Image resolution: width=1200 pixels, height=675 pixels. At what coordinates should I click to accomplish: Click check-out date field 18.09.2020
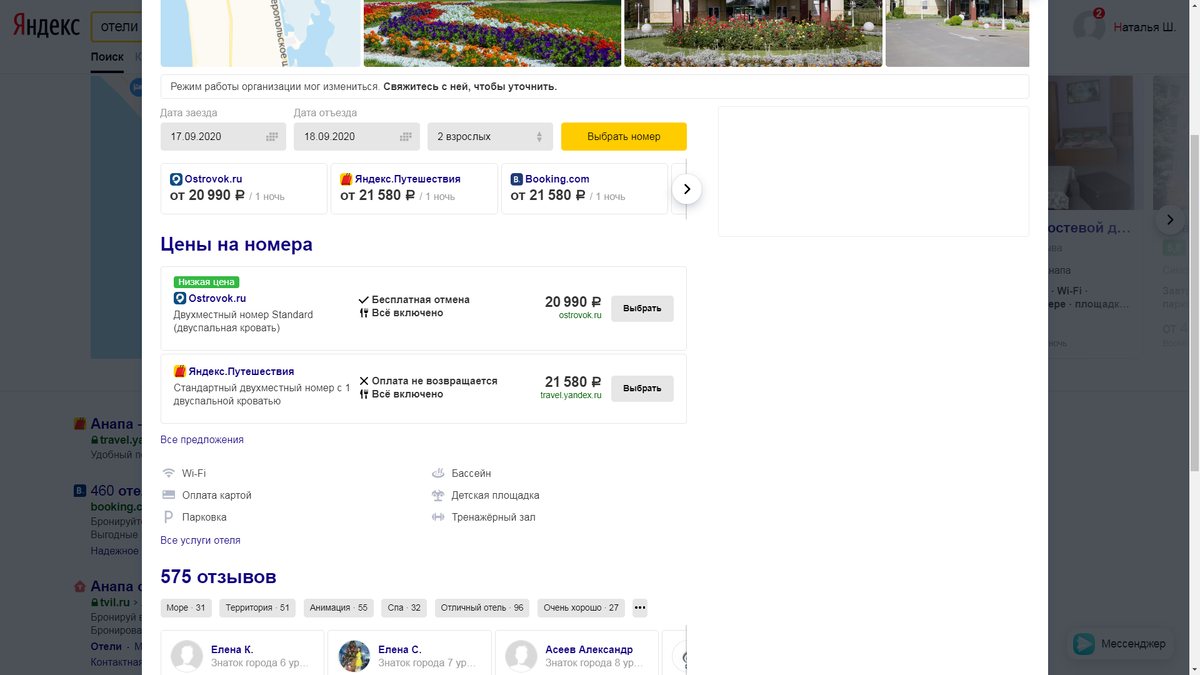pyautogui.click(x=356, y=137)
